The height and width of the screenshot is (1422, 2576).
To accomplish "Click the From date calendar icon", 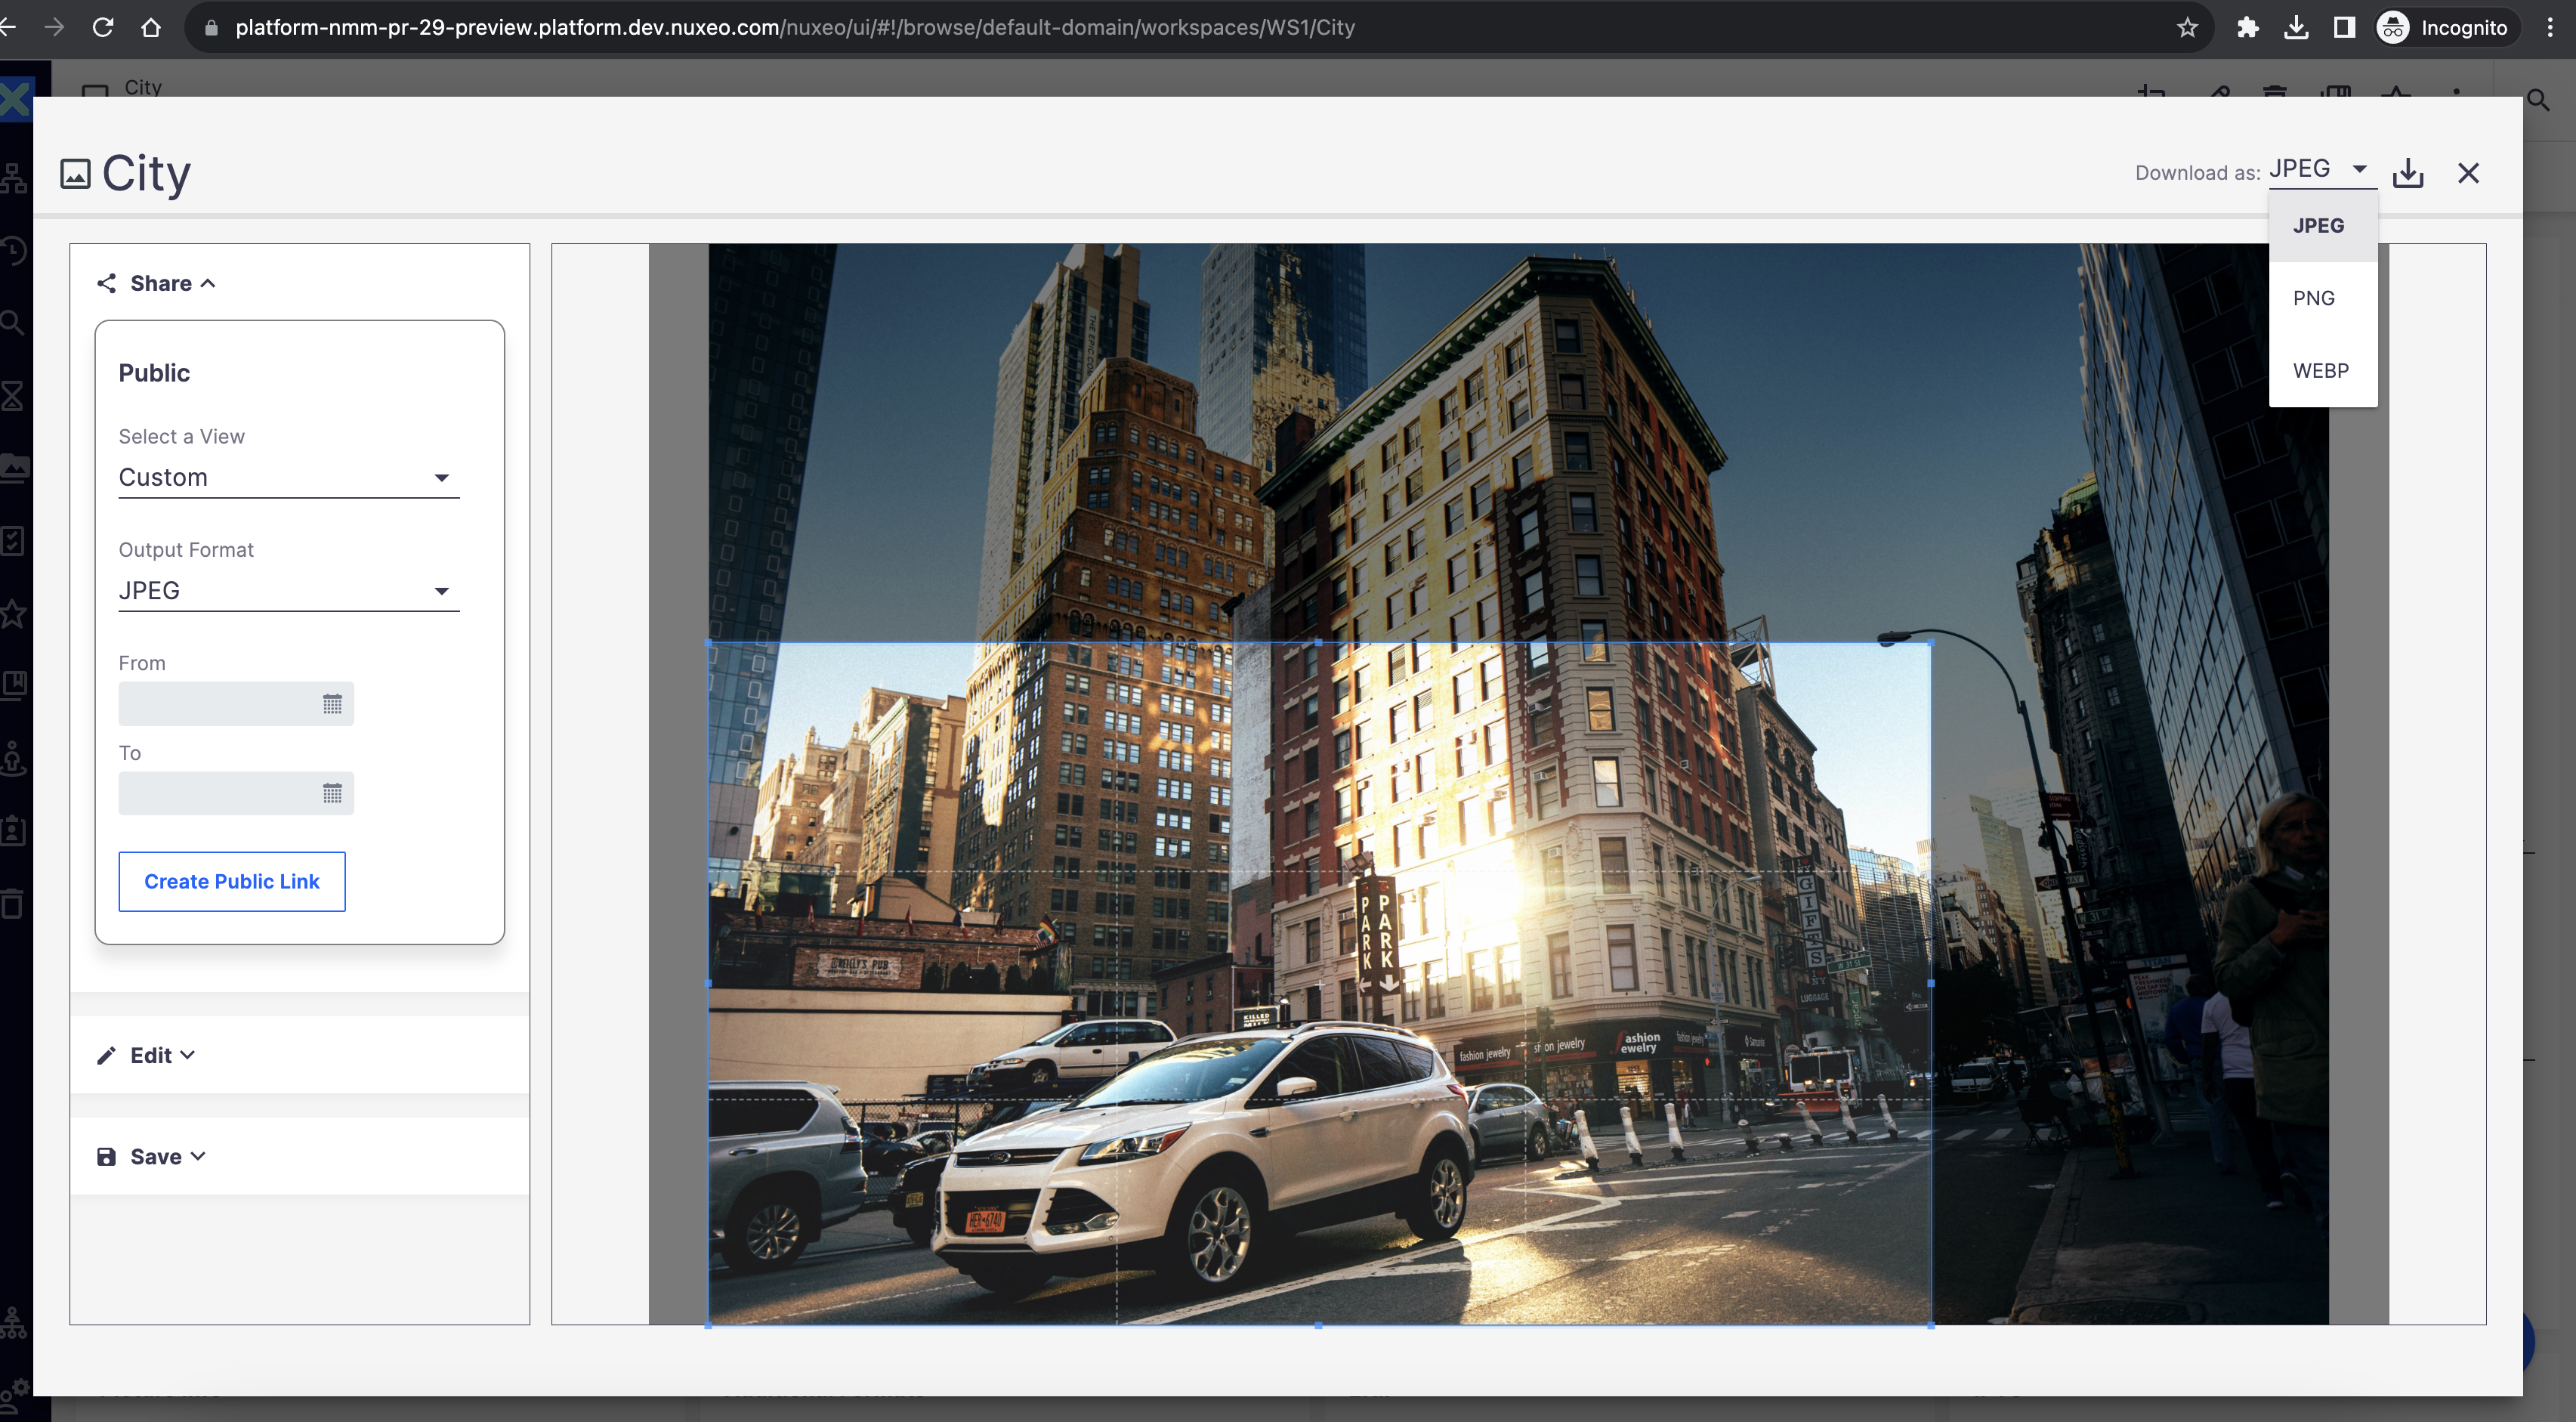I will pyautogui.click(x=332, y=704).
